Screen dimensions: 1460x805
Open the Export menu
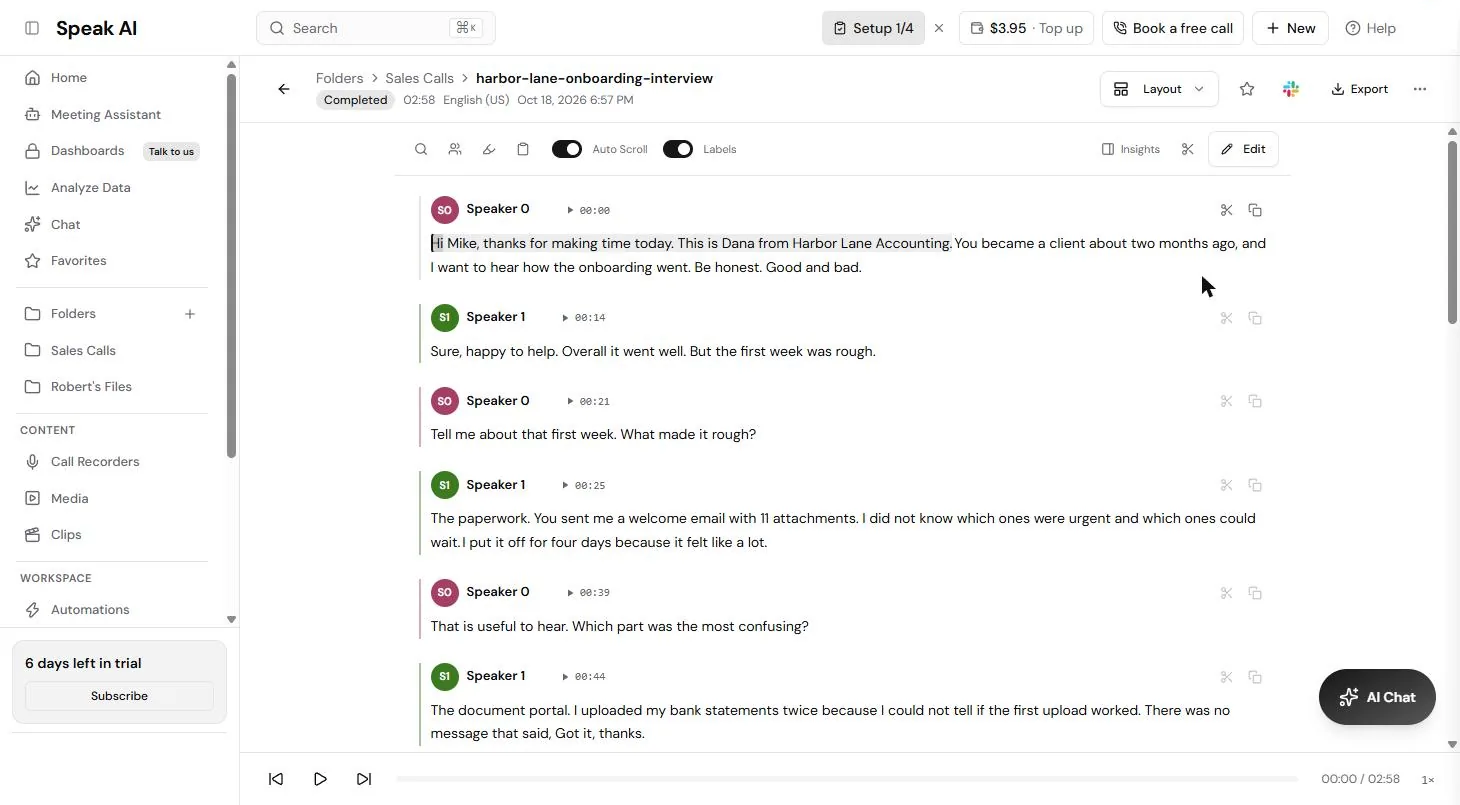[x=1360, y=89]
